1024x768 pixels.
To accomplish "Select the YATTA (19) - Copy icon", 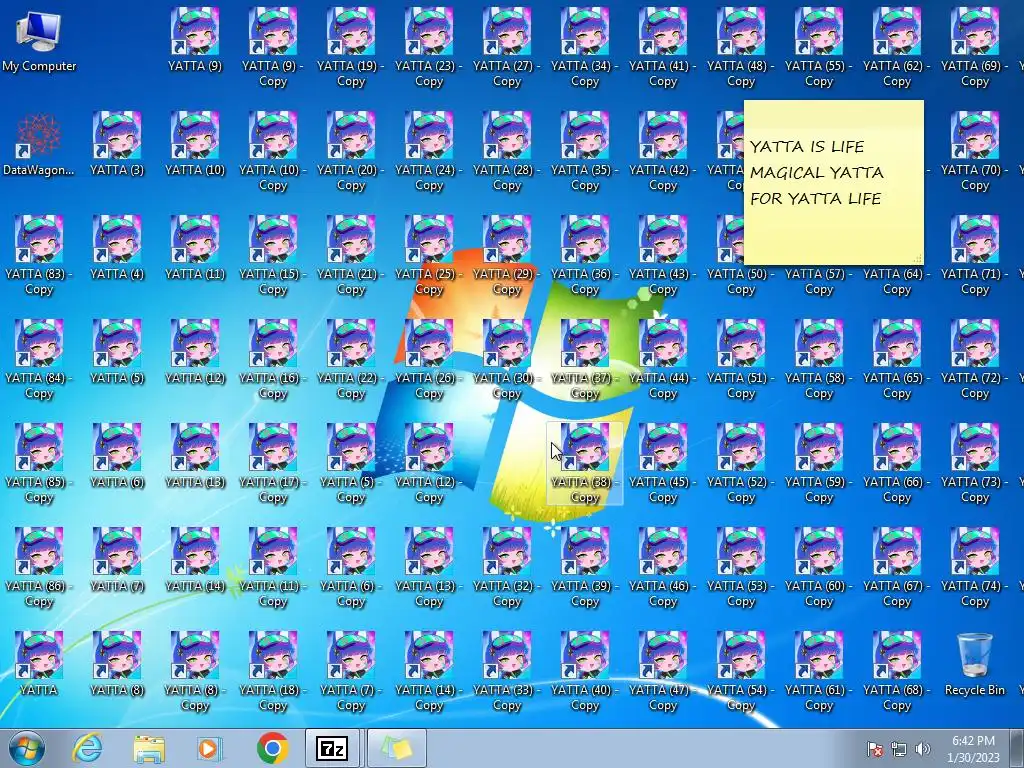I will pyautogui.click(x=351, y=47).
